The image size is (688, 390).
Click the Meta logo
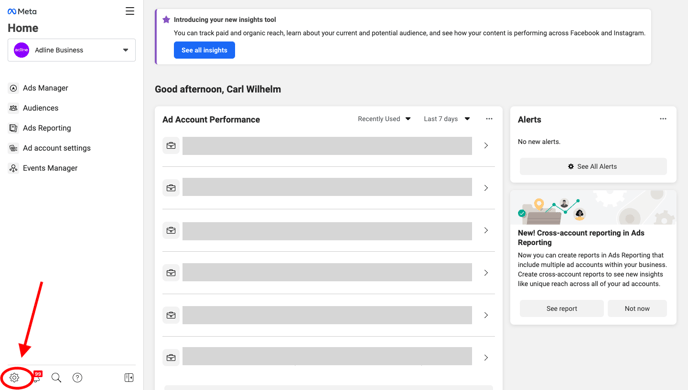click(22, 11)
